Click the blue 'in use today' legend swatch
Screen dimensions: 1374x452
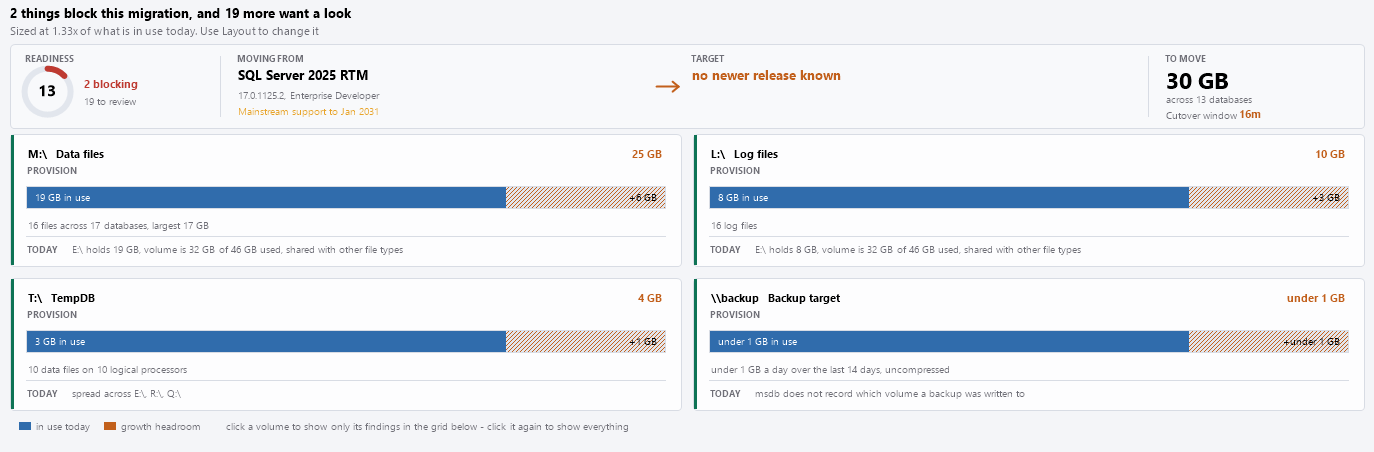[x=25, y=427]
